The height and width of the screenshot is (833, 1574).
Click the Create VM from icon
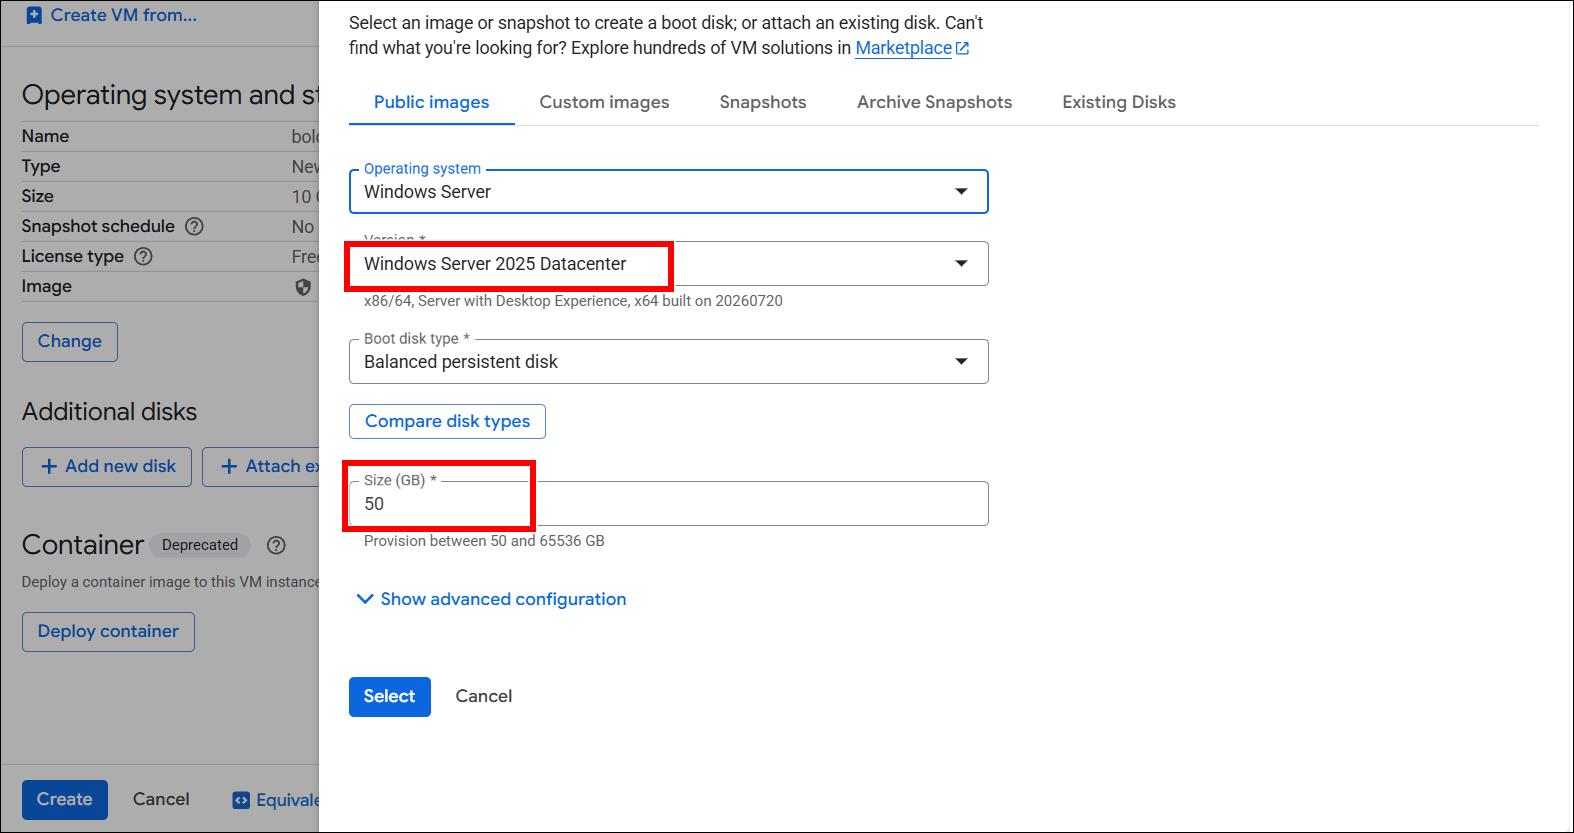click(x=34, y=15)
